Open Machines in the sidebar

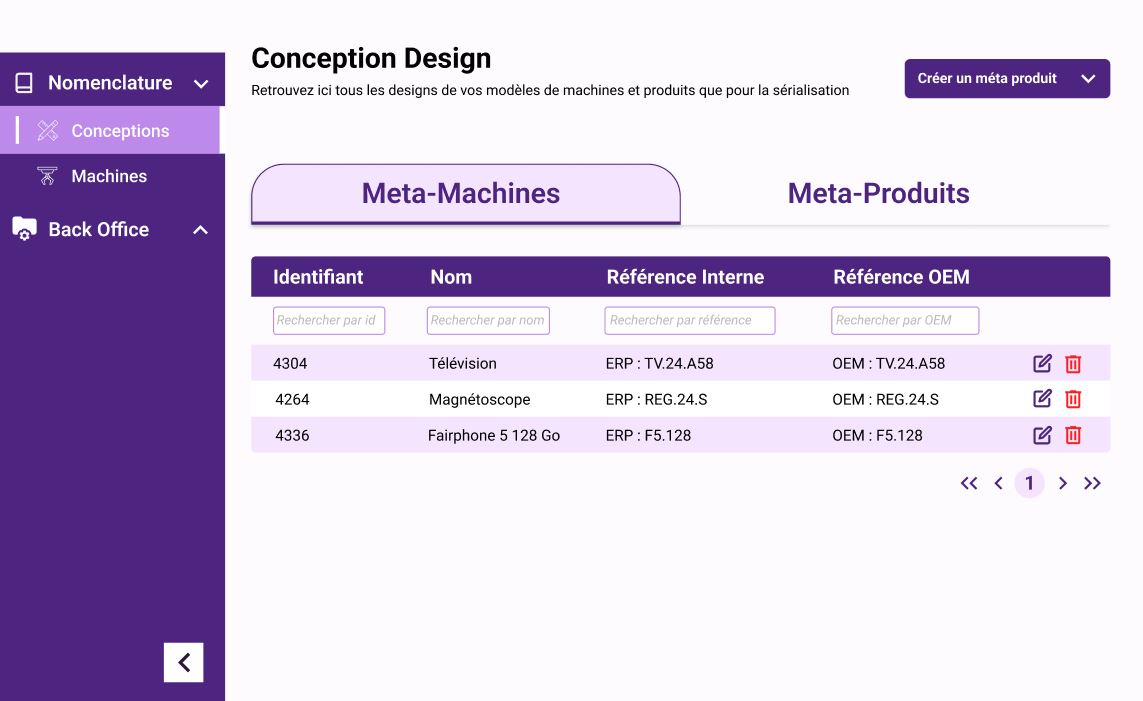(109, 176)
